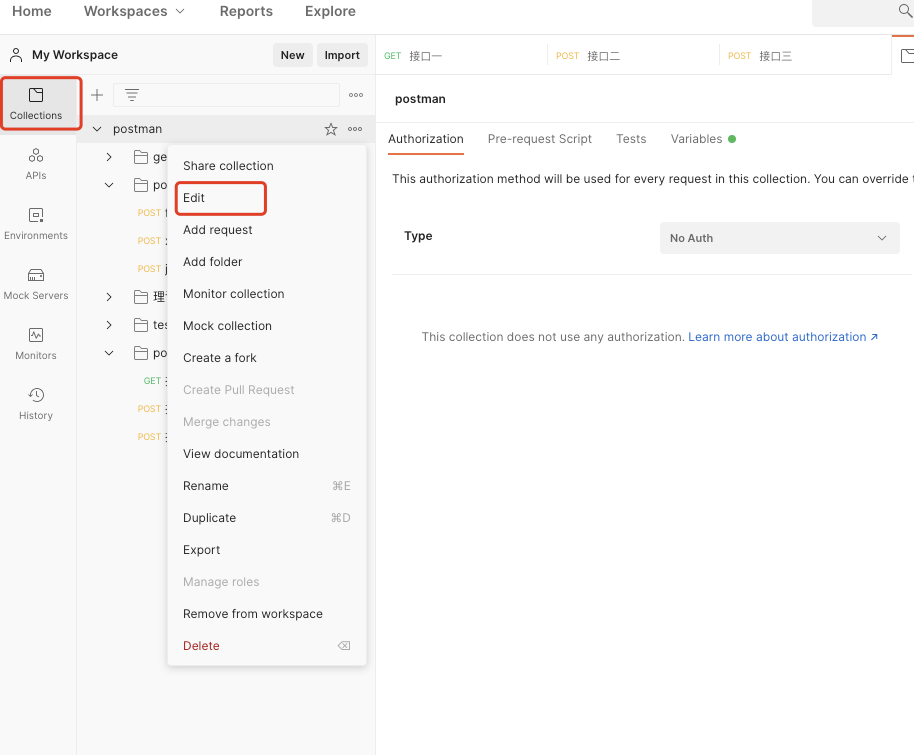This screenshot has width=914, height=755.
Task: Click the filter icon in sidebar search
Action: pos(132,95)
